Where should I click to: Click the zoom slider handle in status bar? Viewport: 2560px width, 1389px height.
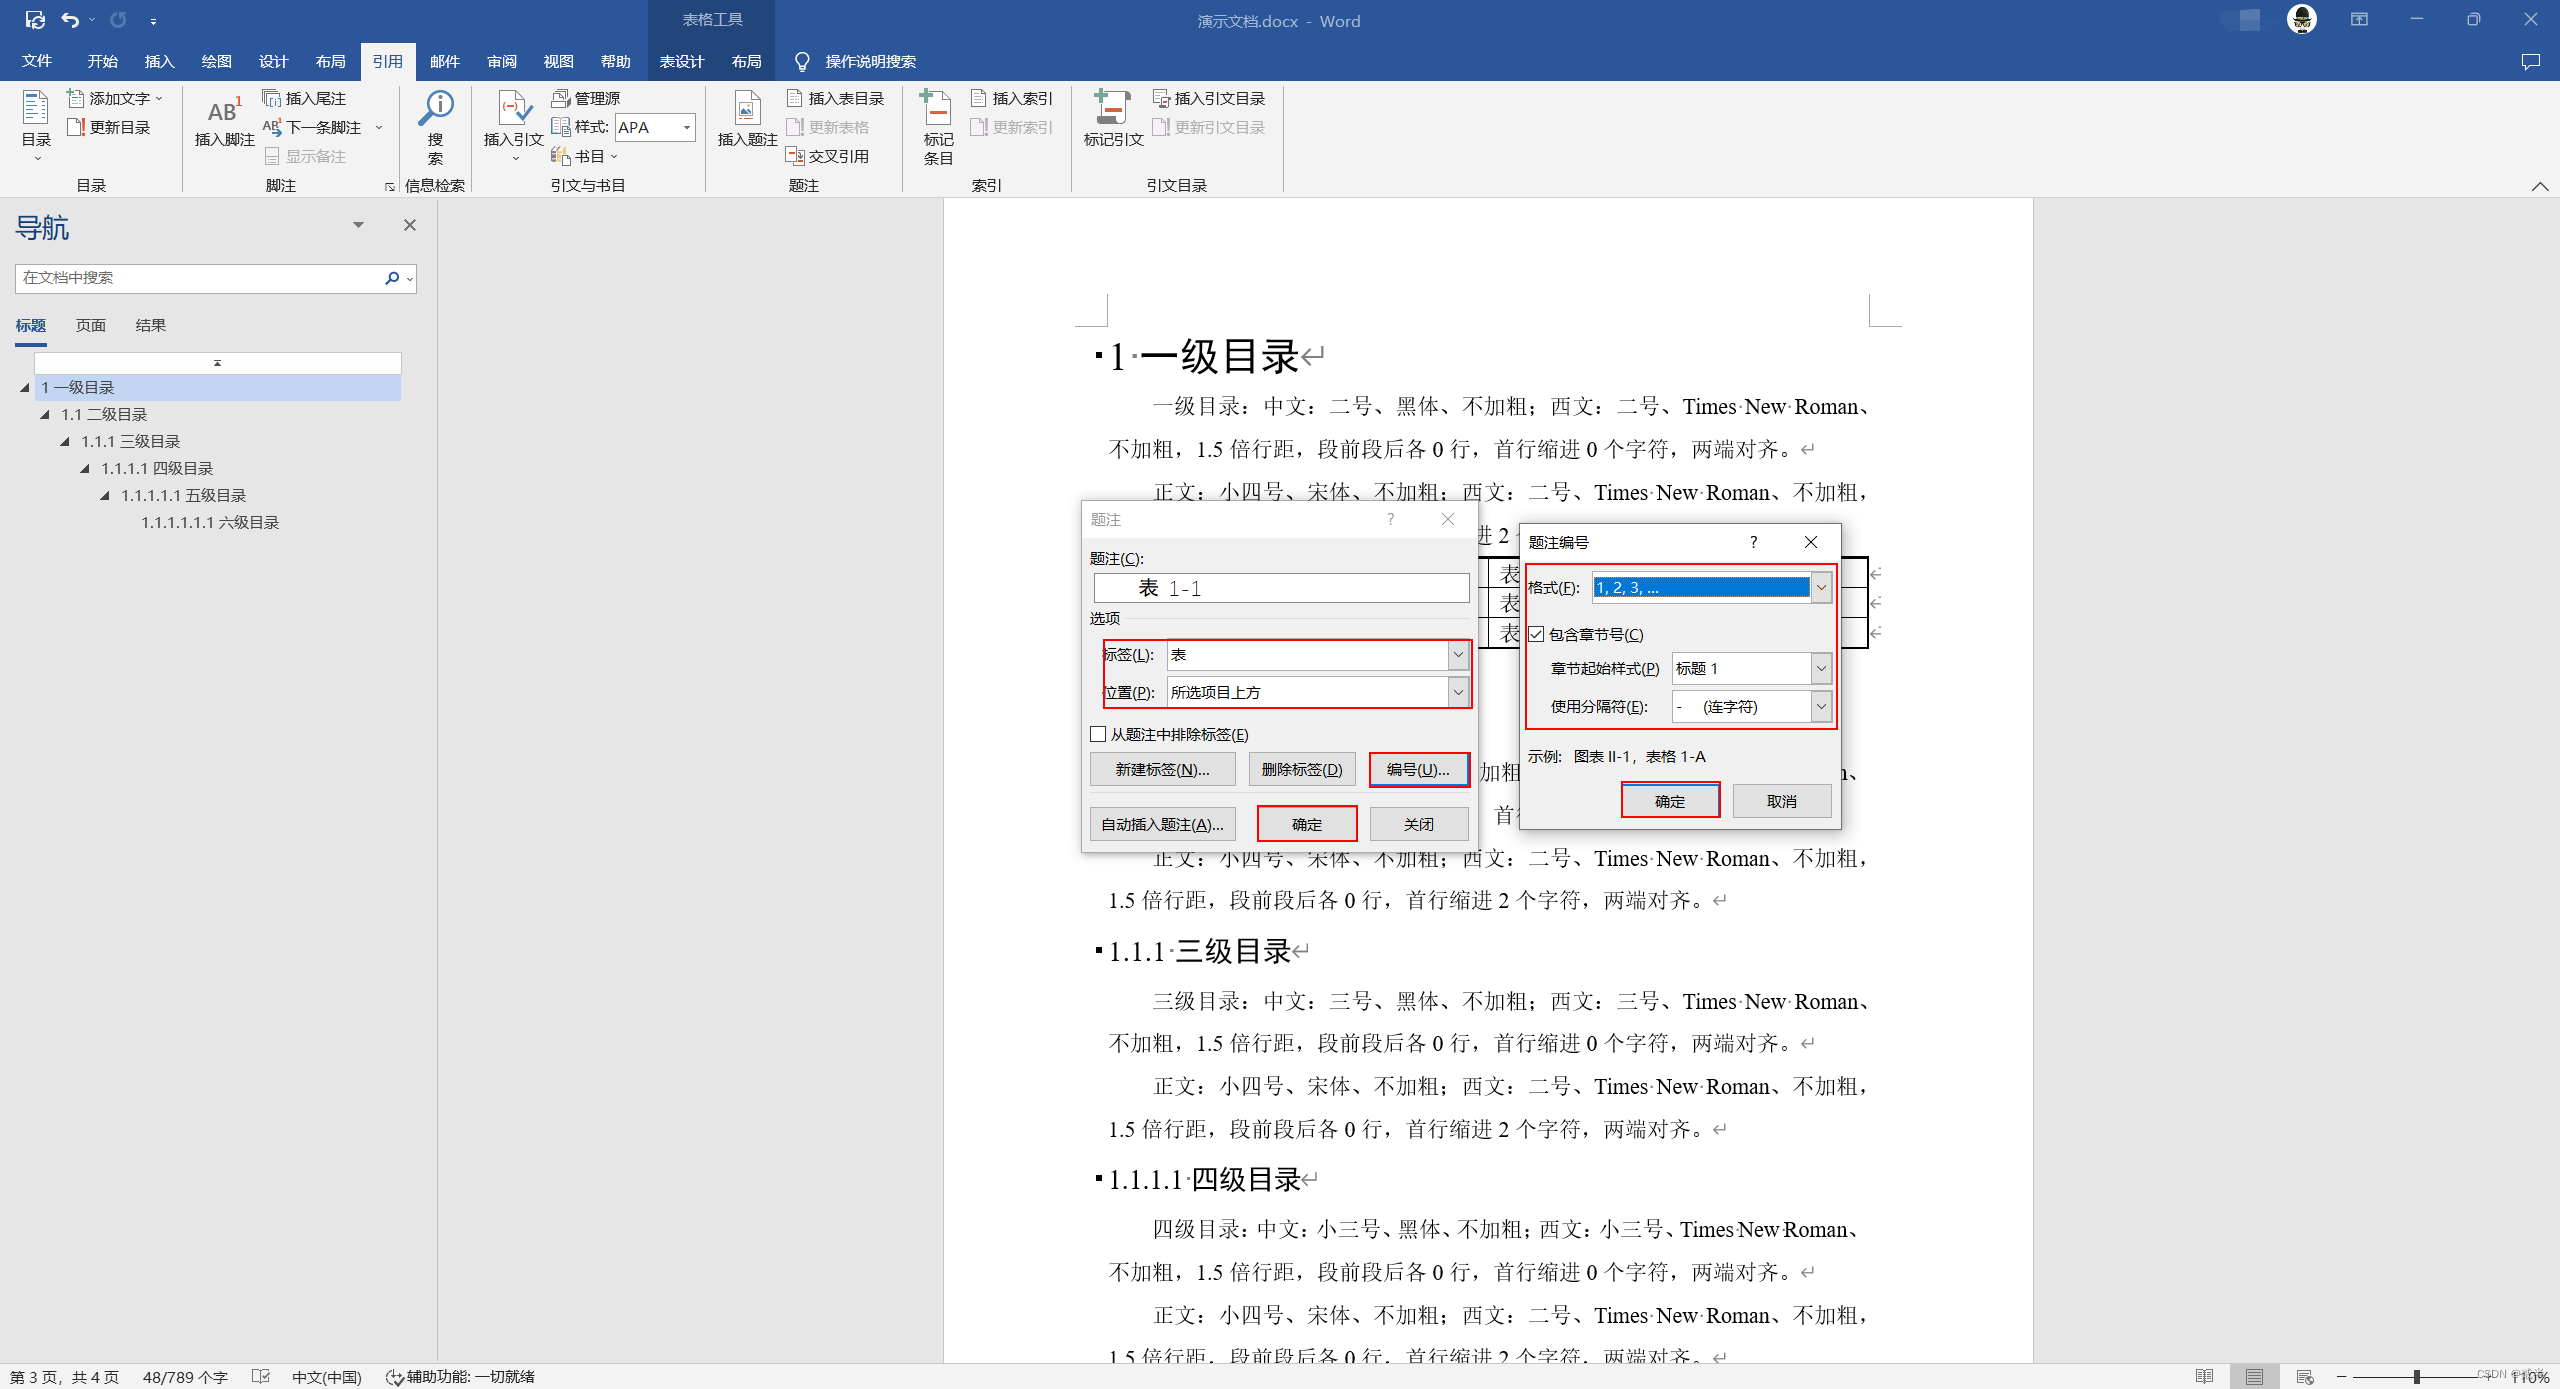point(2417,1377)
